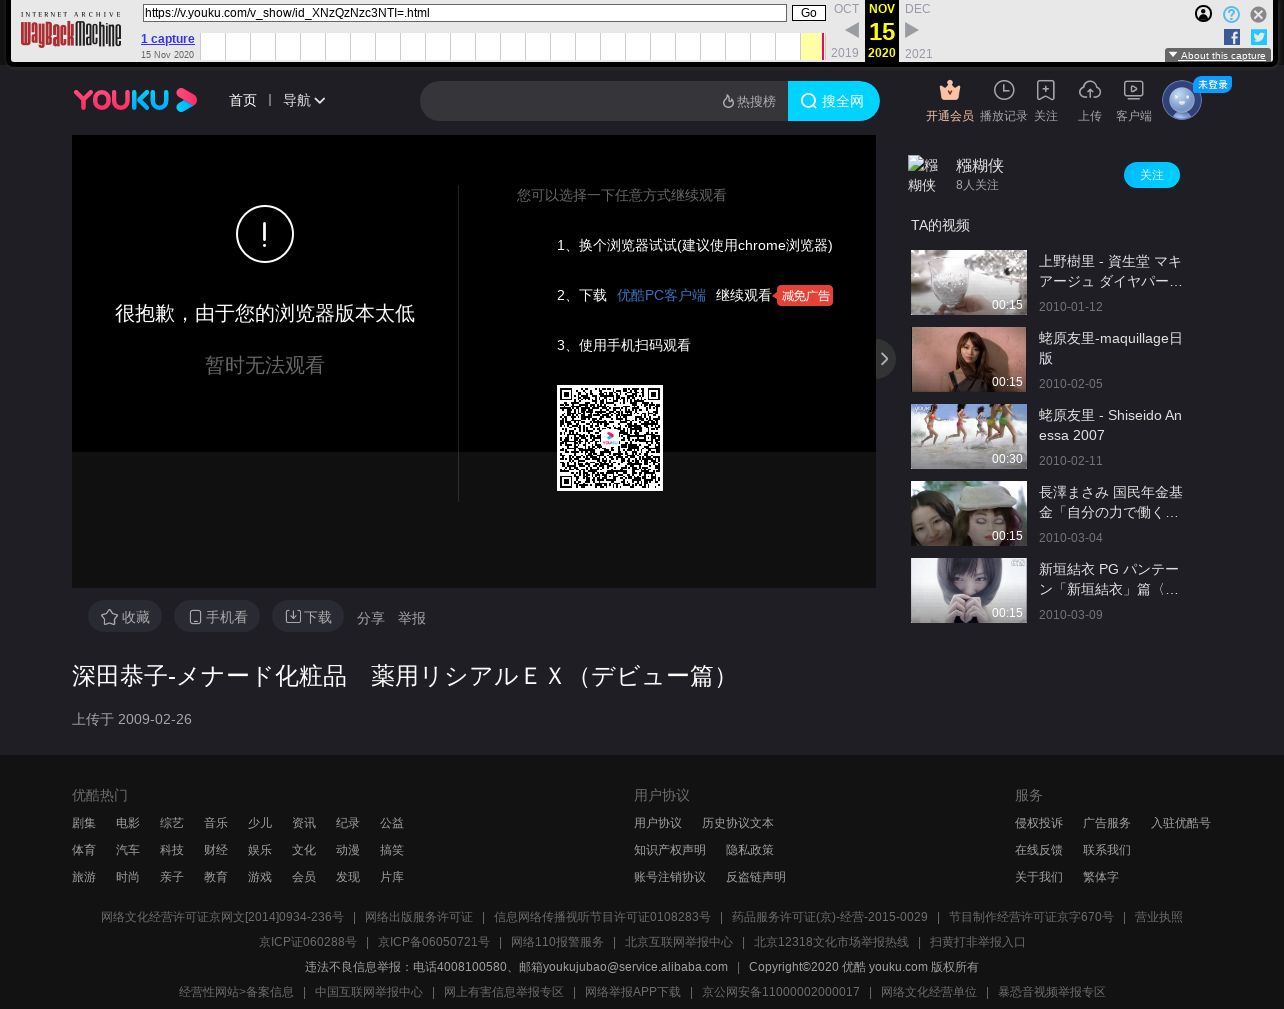The image size is (1284, 1009).
Task: Open the 長澤まさみ video thumbnail
Action: click(969, 514)
